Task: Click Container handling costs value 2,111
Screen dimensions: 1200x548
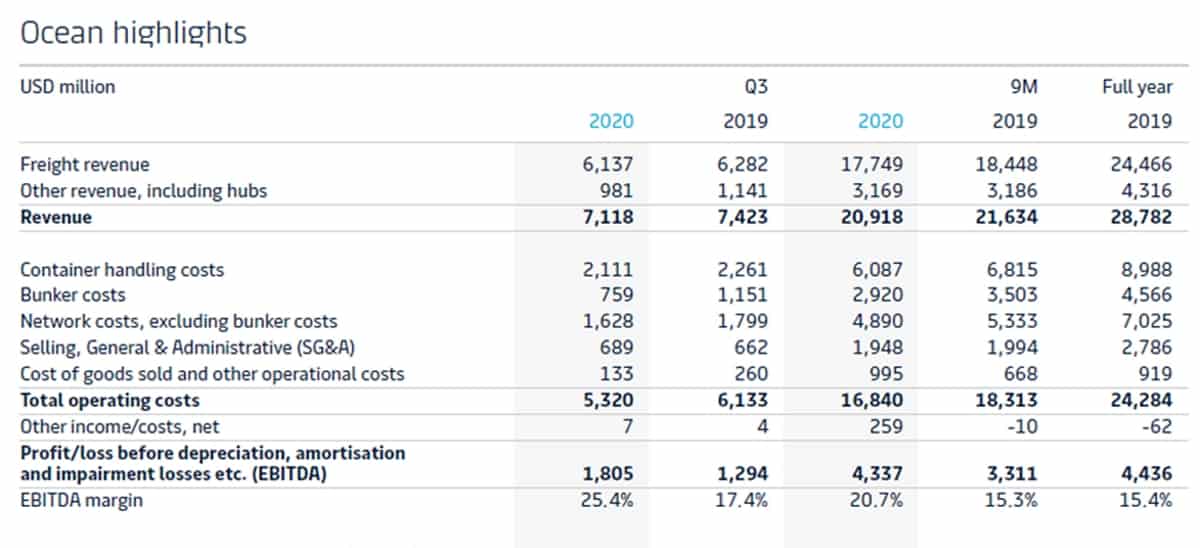Action: pyautogui.click(x=606, y=270)
